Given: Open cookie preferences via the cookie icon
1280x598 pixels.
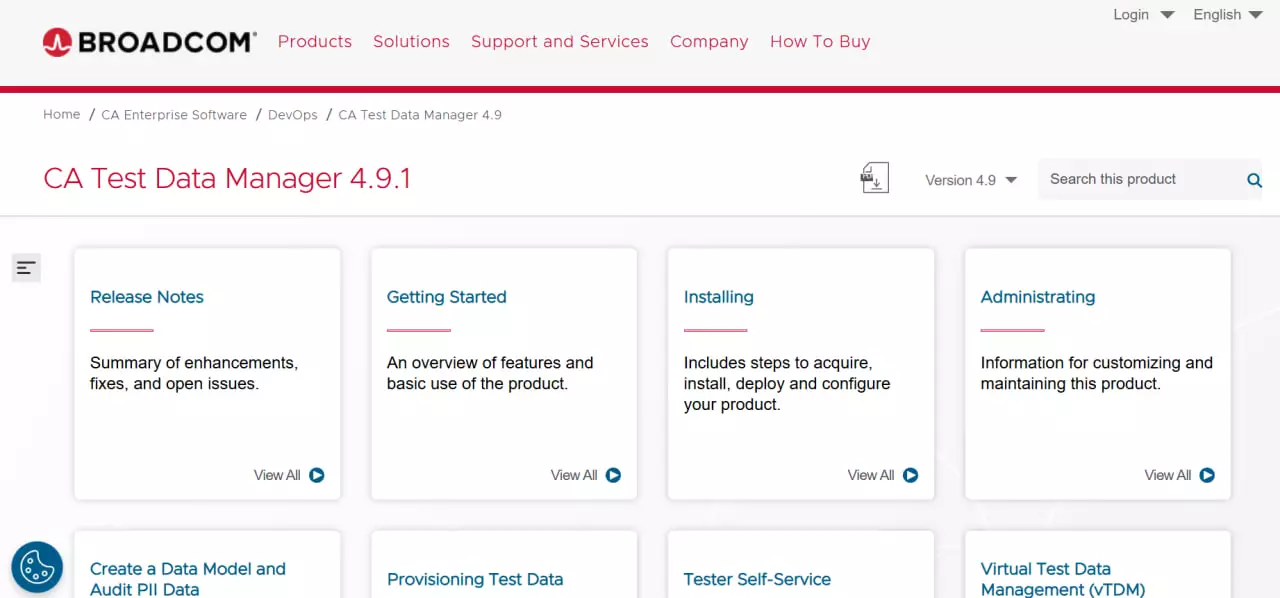Looking at the screenshot, I should (37, 567).
